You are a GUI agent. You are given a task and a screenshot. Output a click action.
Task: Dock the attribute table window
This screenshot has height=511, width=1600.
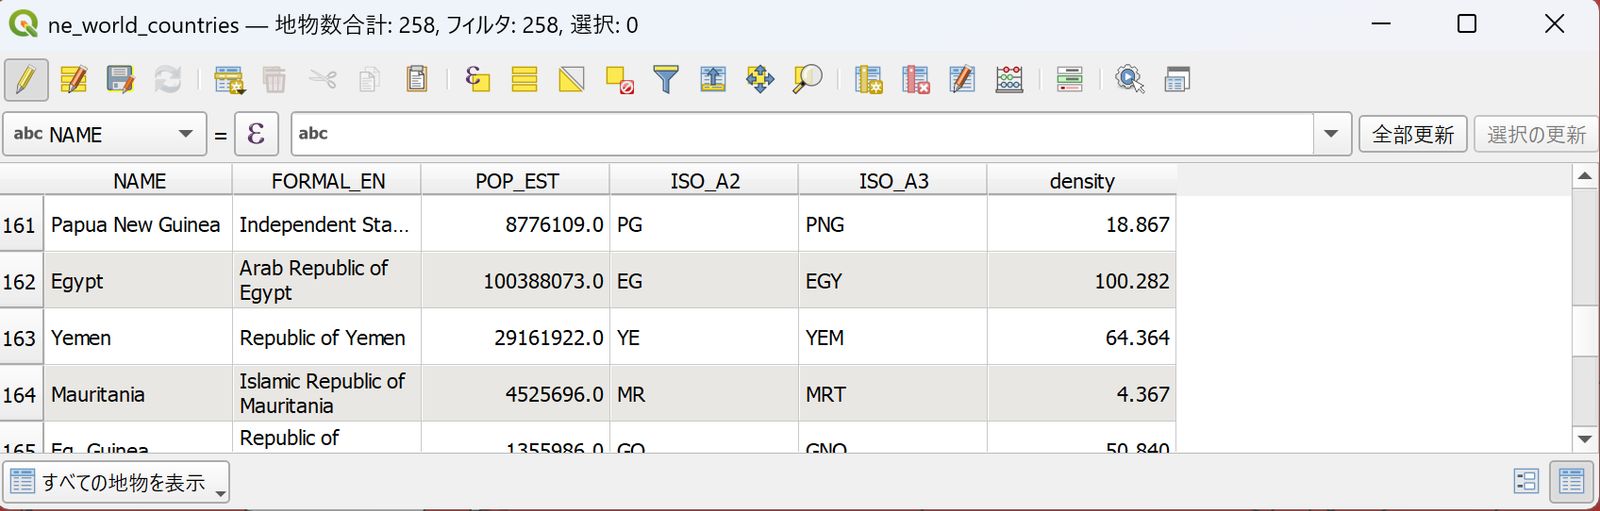point(1177,79)
